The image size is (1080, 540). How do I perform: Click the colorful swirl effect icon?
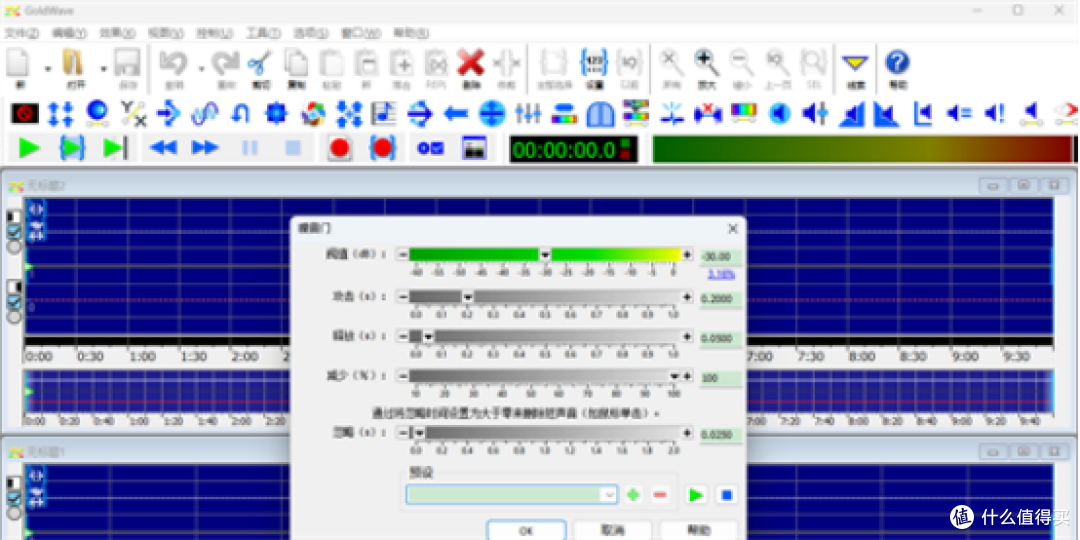coord(313,113)
